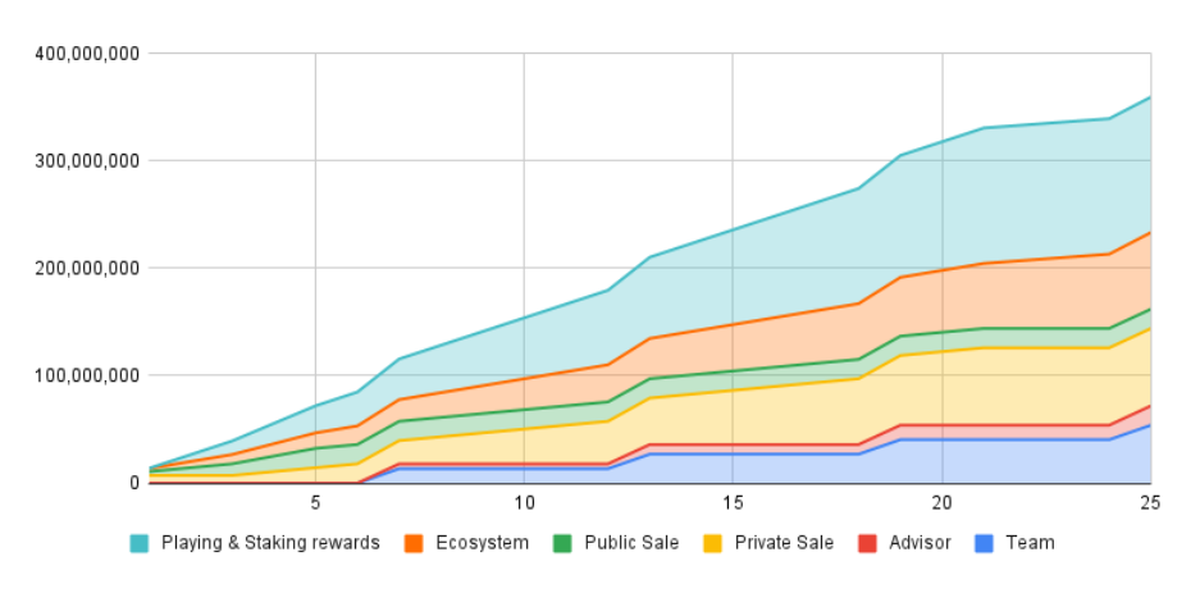
Task: Select the Advisor legend label
Action: 920,543
